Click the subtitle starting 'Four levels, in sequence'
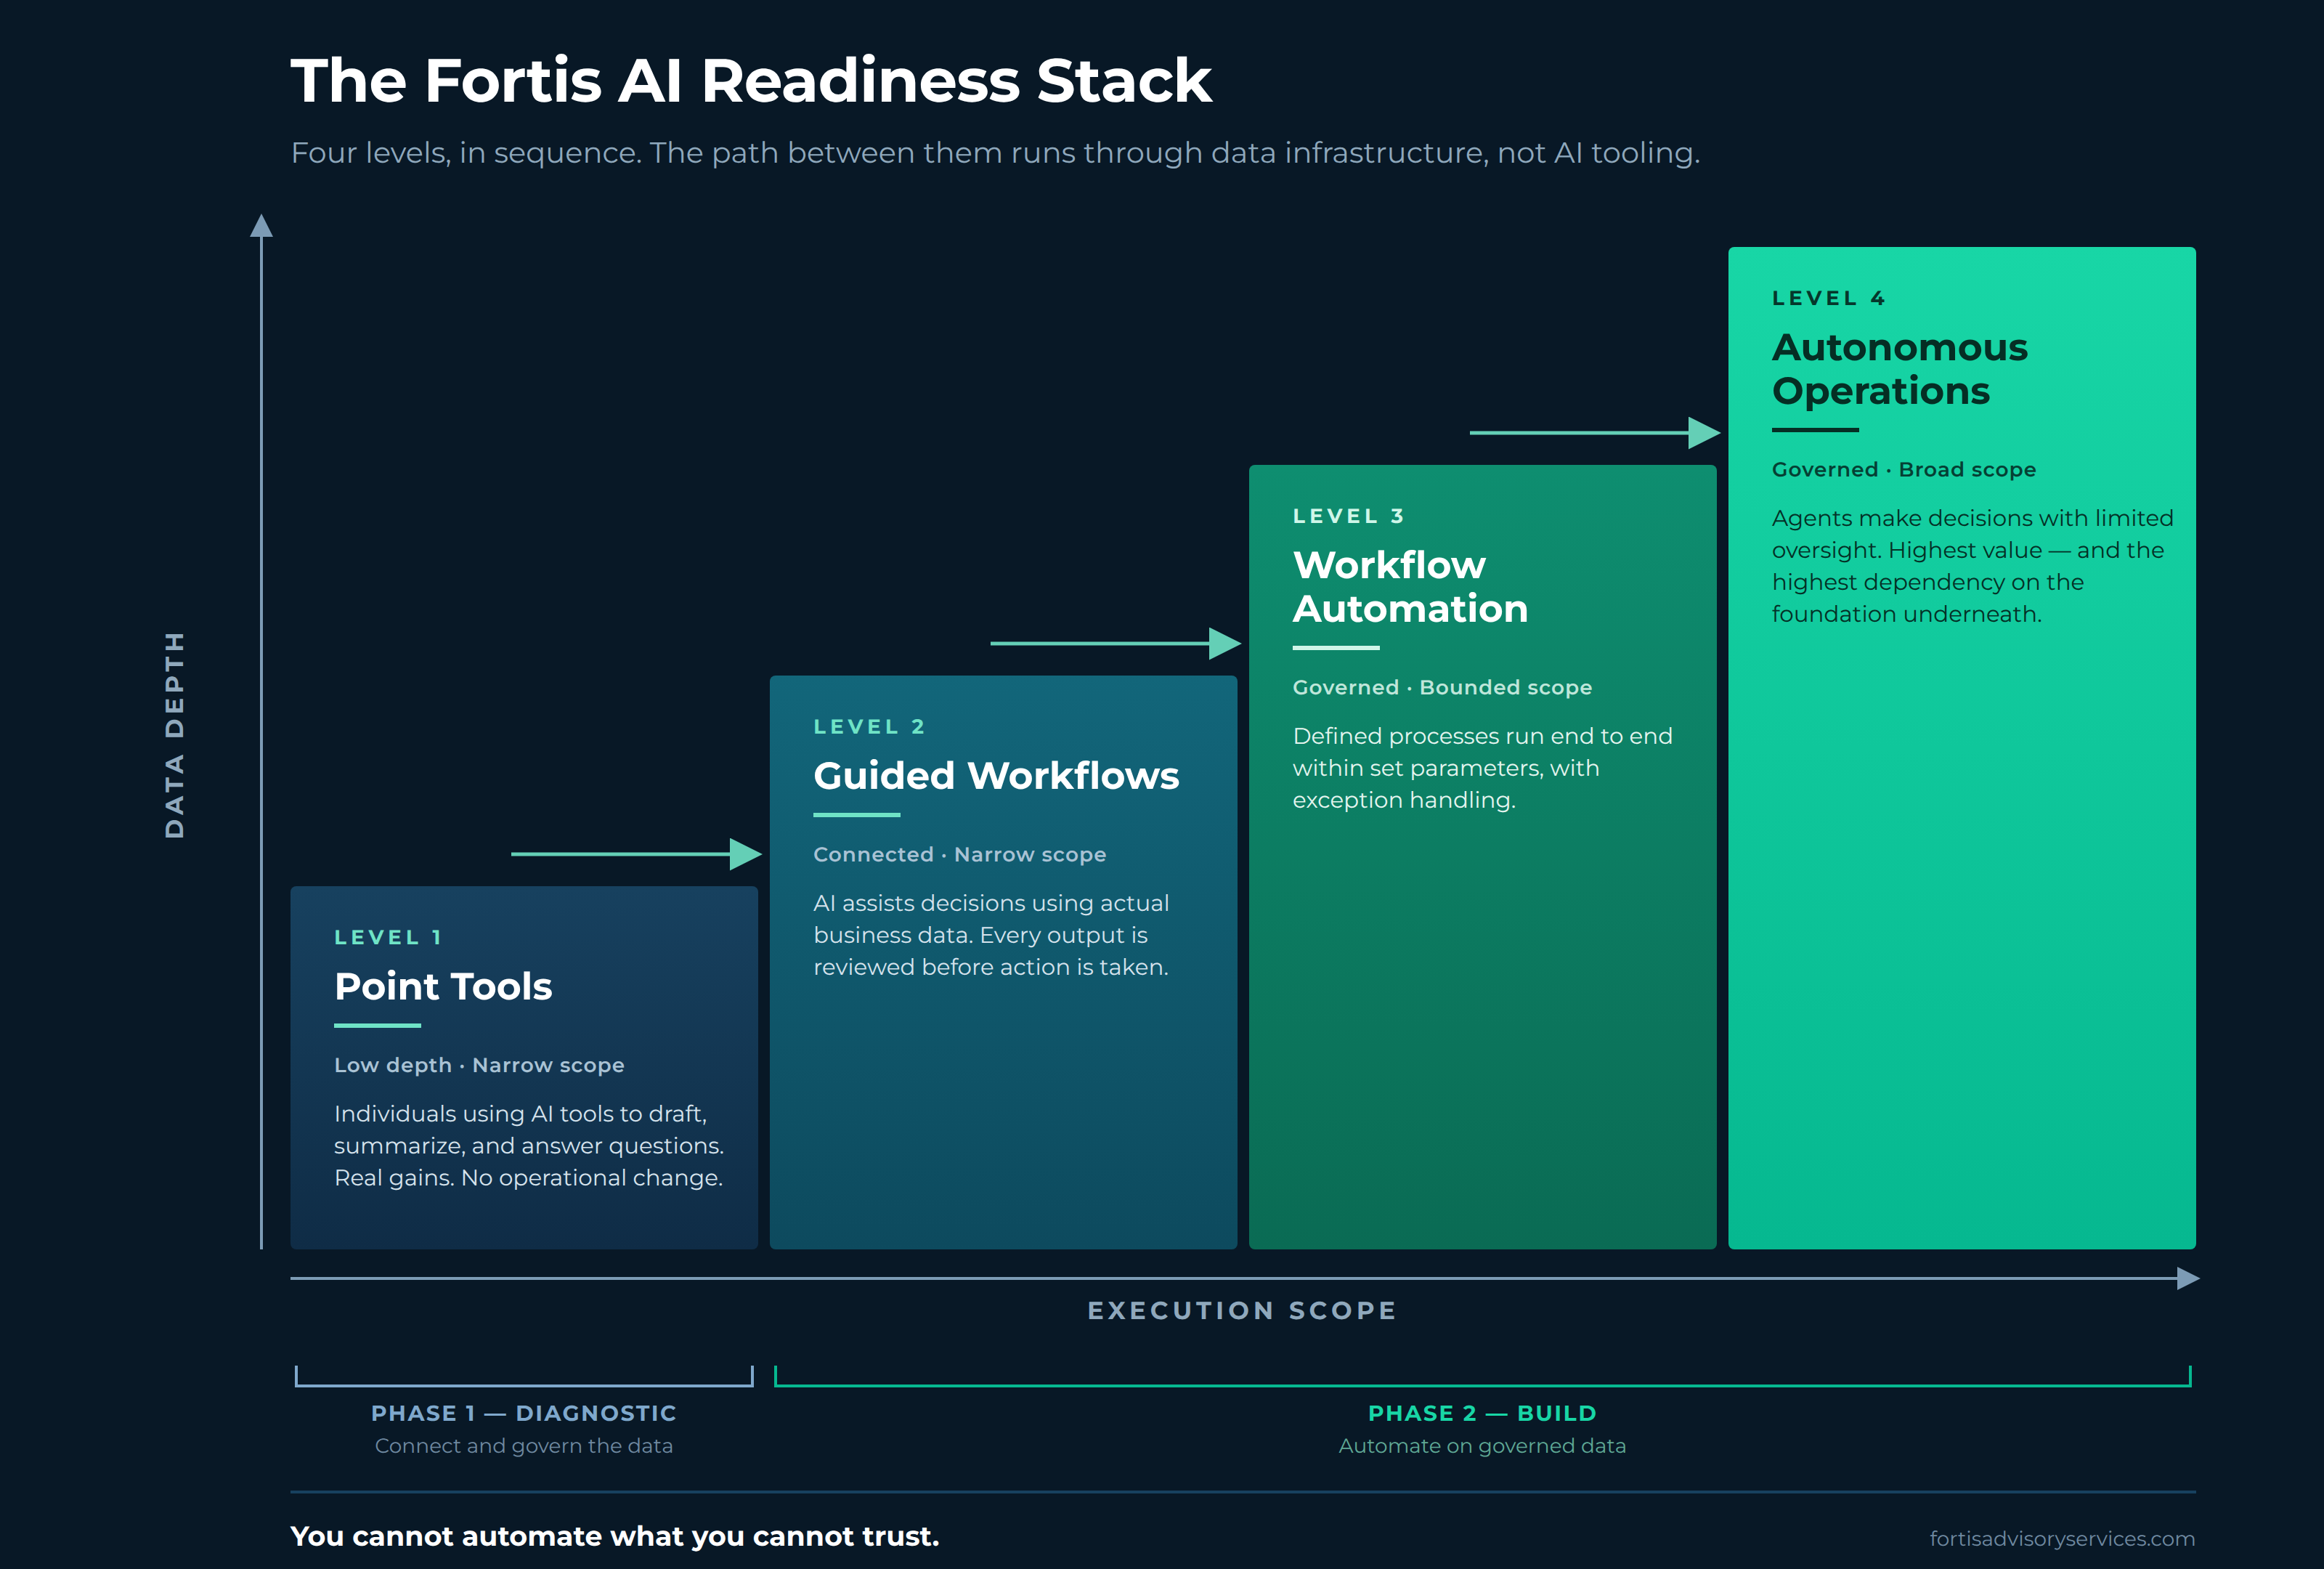 tap(995, 153)
